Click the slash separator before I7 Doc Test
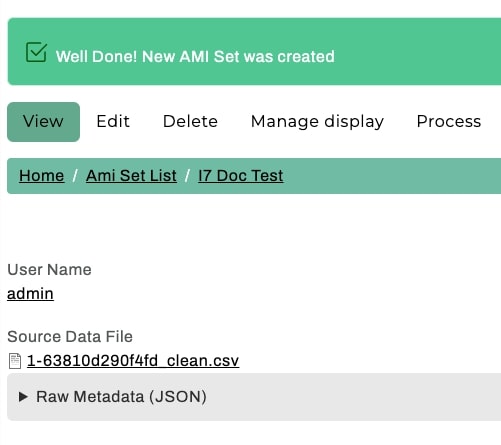The height and width of the screenshot is (445, 501). click(x=187, y=176)
